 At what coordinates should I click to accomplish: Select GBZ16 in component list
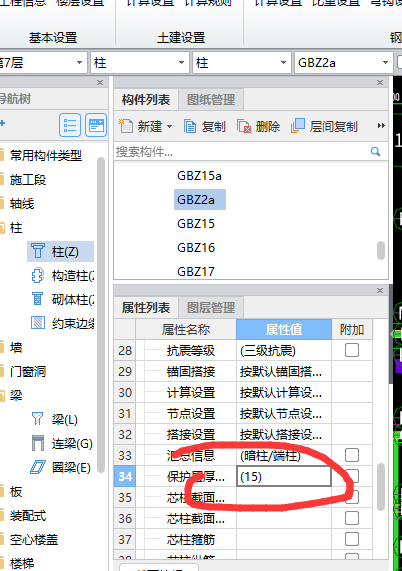tap(196, 248)
